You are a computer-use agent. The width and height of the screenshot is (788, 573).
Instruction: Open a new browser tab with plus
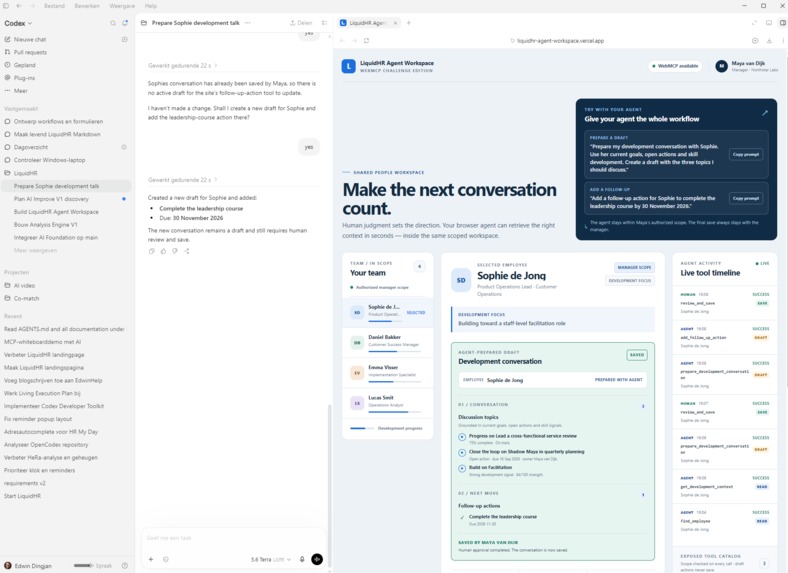pos(409,23)
